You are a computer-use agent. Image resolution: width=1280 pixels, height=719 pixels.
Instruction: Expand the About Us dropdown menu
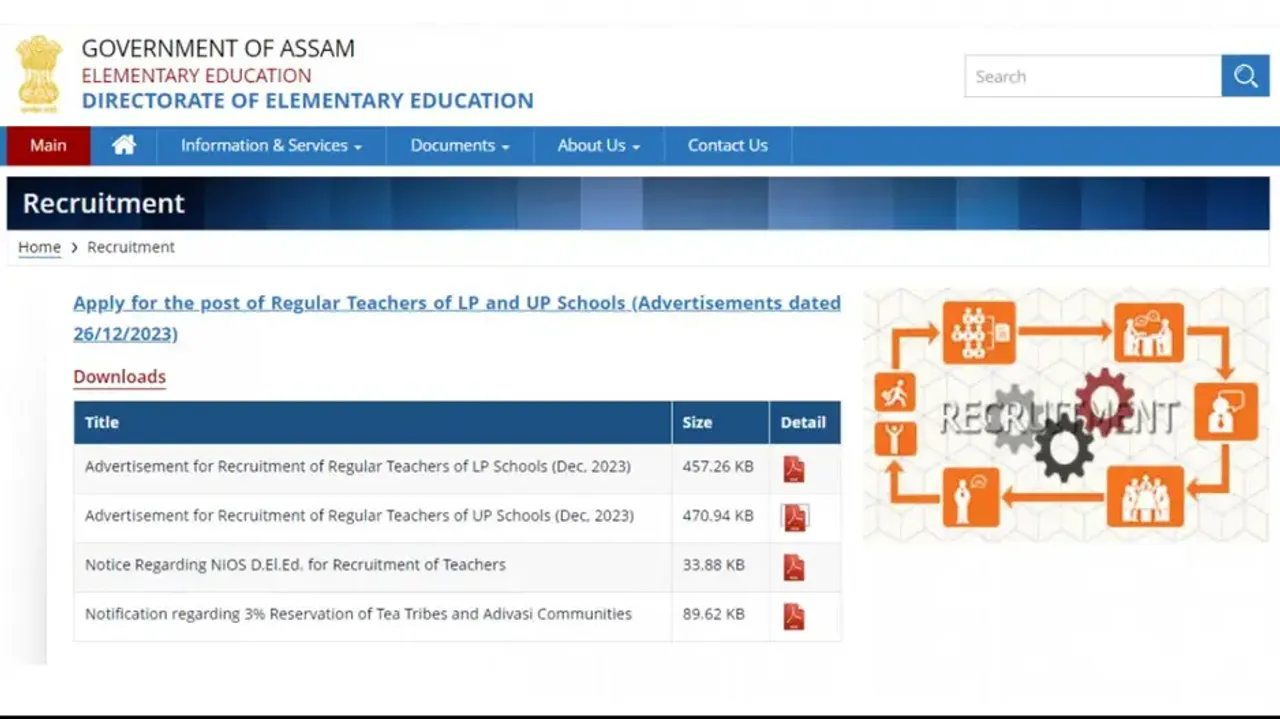coord(598,145)
